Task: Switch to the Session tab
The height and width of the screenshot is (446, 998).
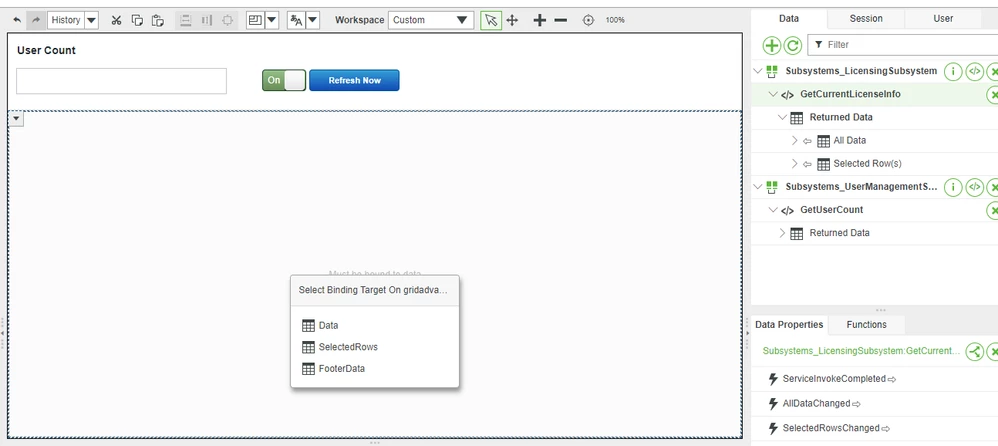Action: point(866,18)
